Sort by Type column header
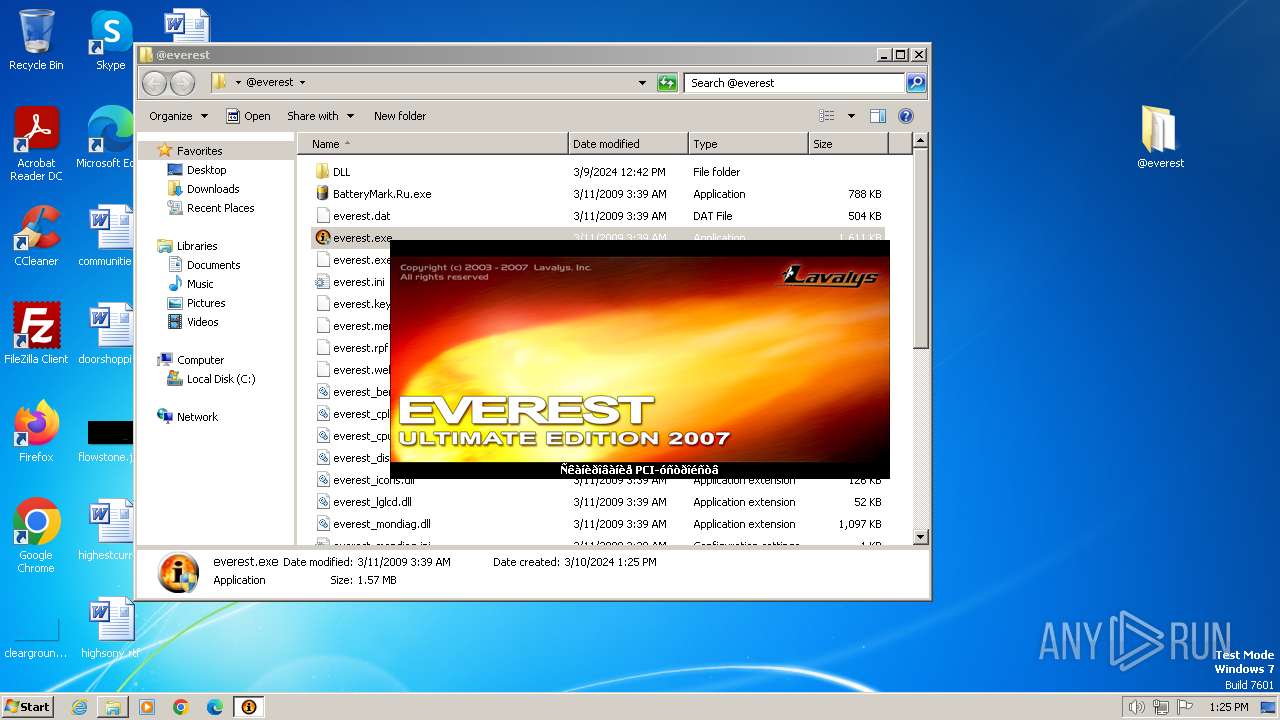 (748, 144)
